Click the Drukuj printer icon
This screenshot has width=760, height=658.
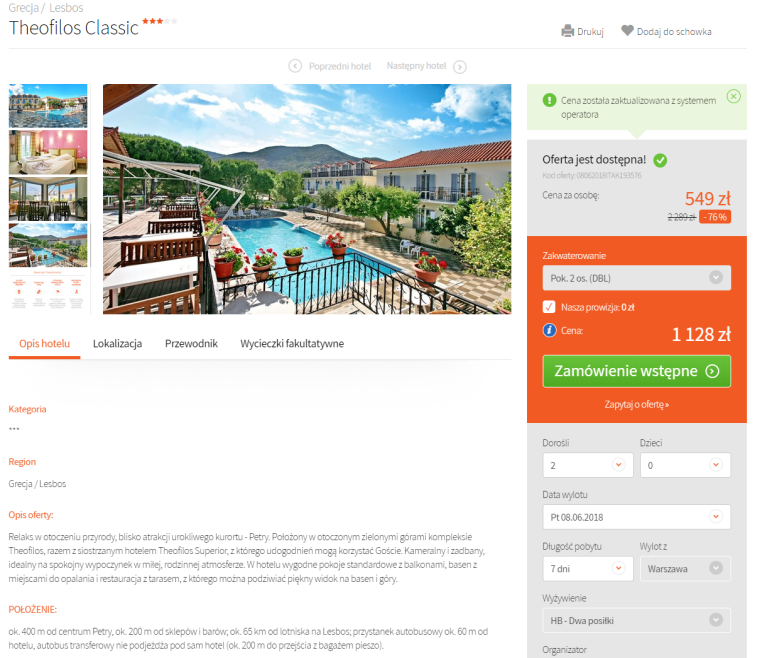coord(567,31)
